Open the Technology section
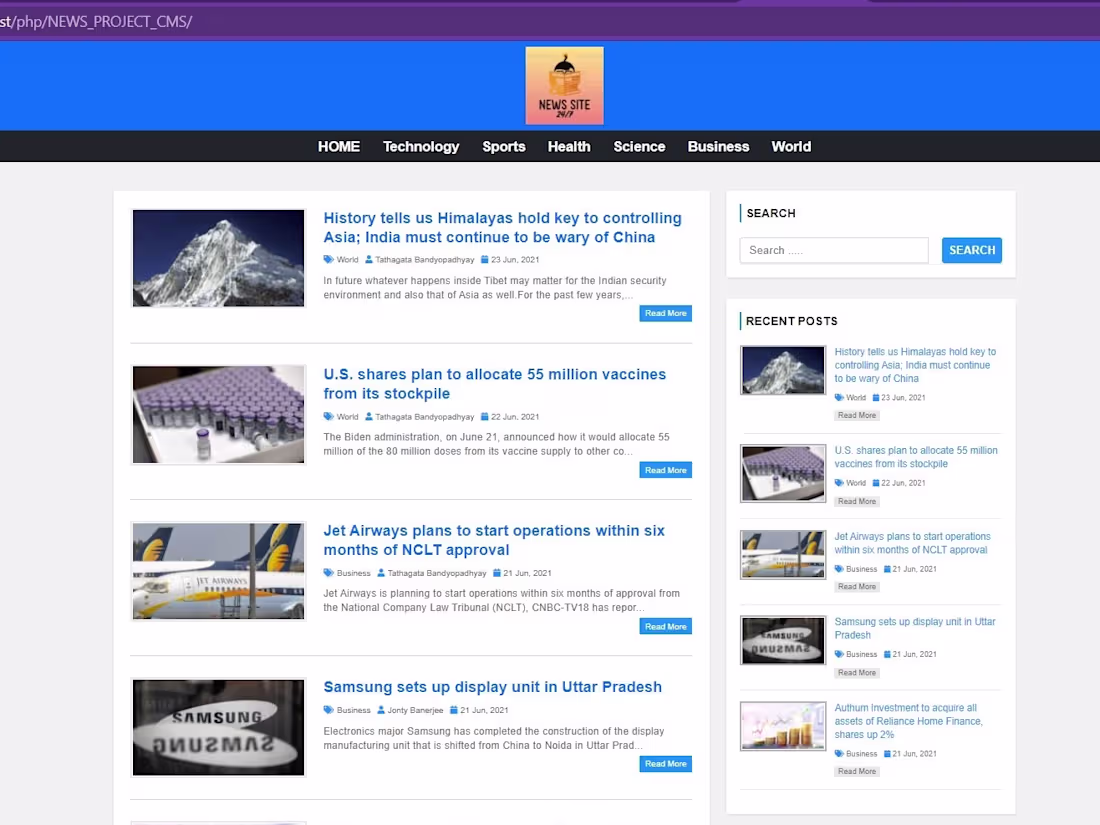 tap(421, 146)
